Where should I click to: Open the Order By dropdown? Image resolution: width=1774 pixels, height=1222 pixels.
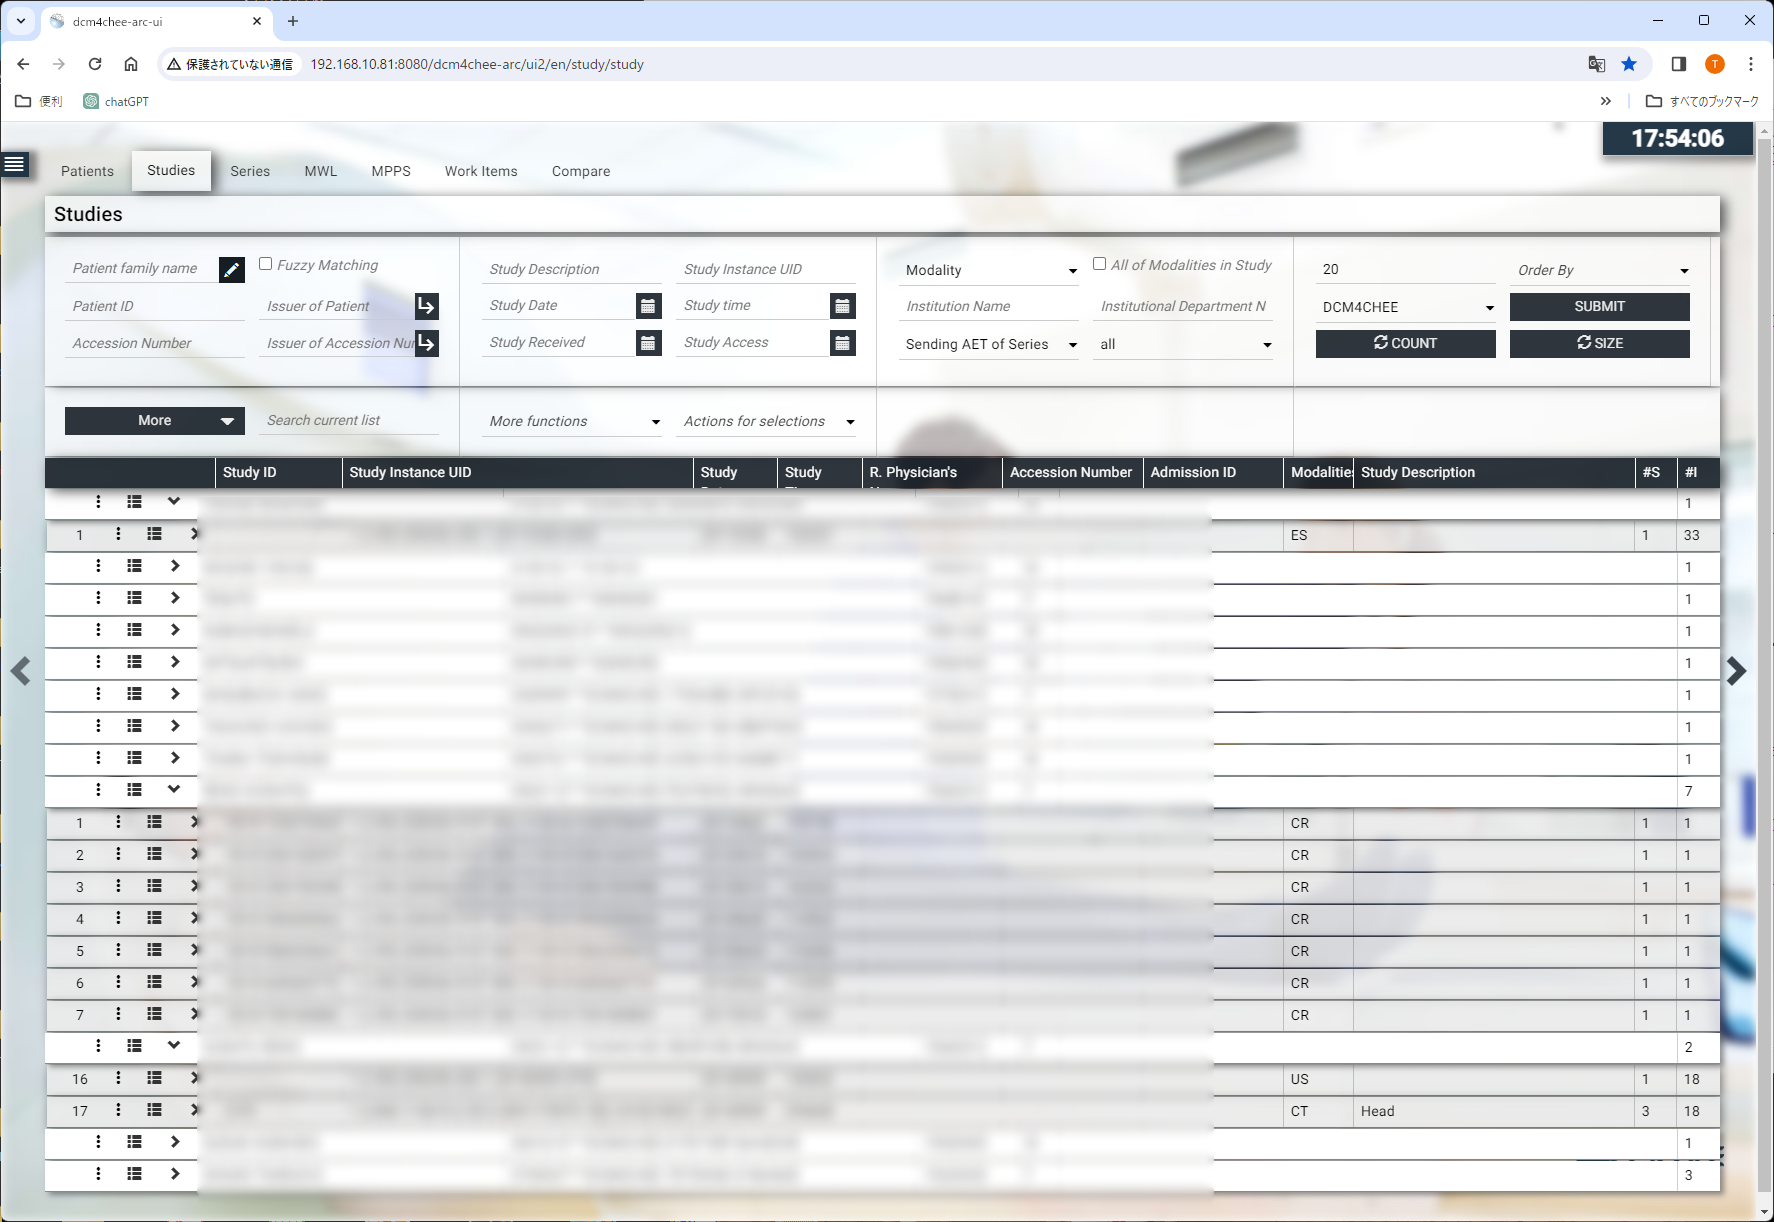(1602, 270)
